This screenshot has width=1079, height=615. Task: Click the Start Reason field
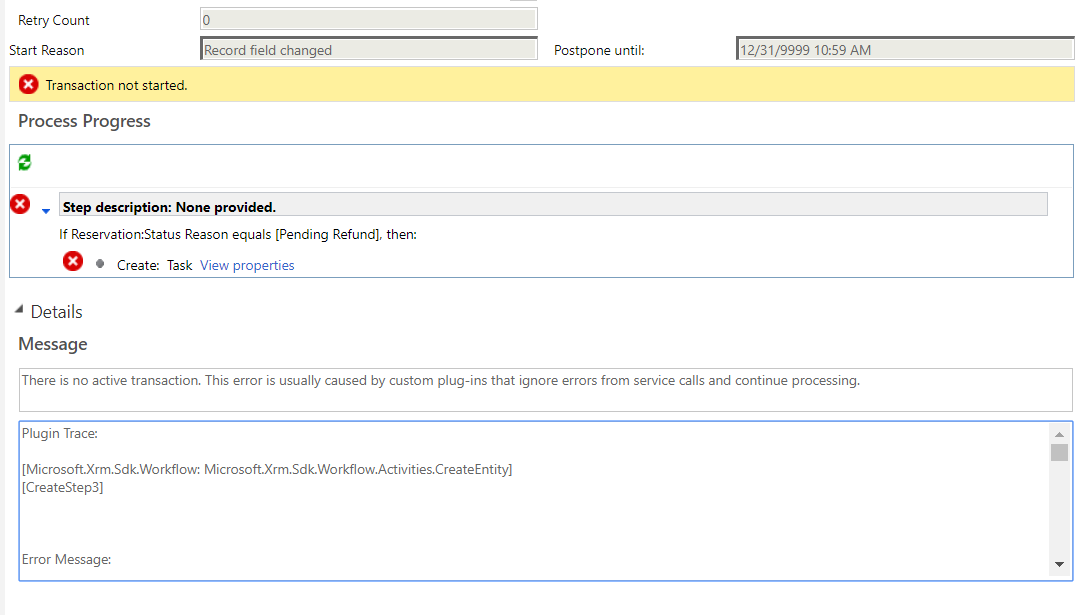[x=368, y=50]
